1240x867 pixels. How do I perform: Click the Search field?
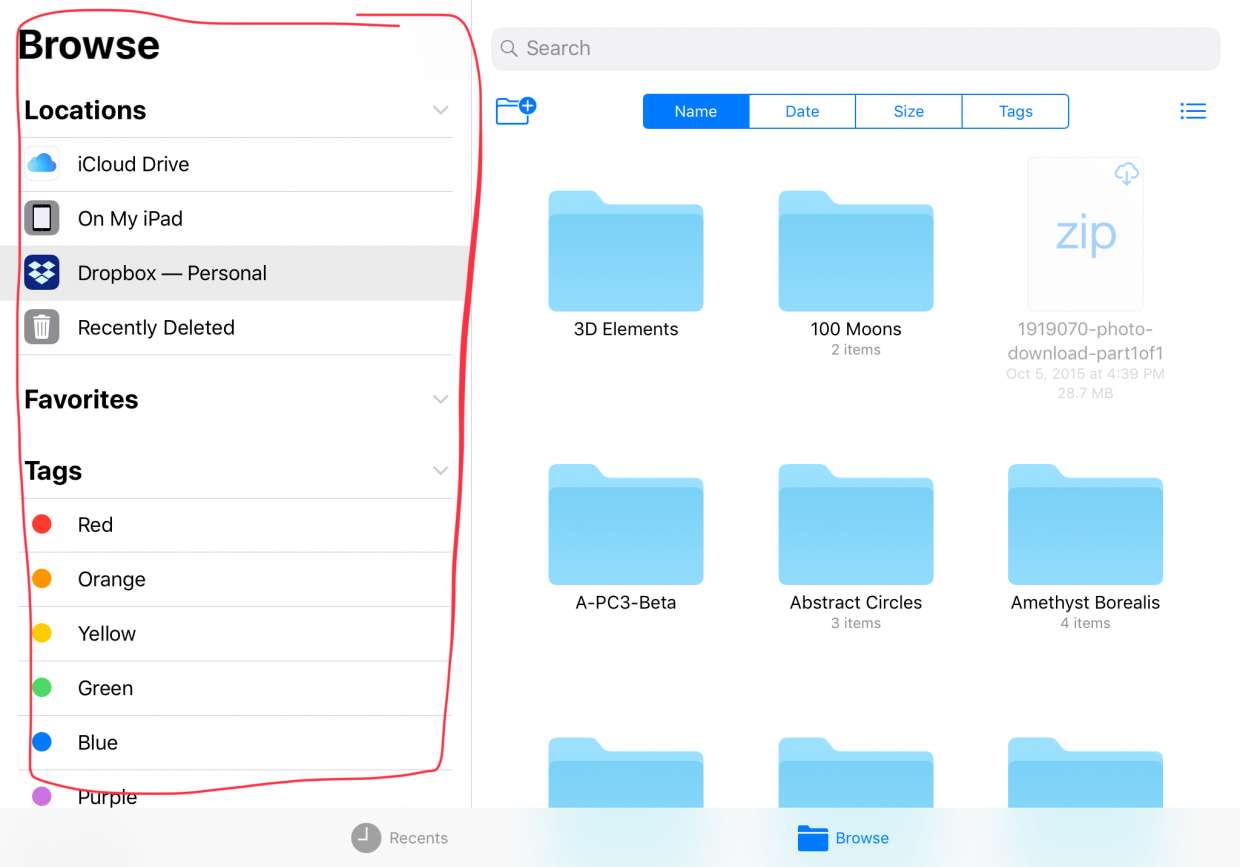(855, 48)
